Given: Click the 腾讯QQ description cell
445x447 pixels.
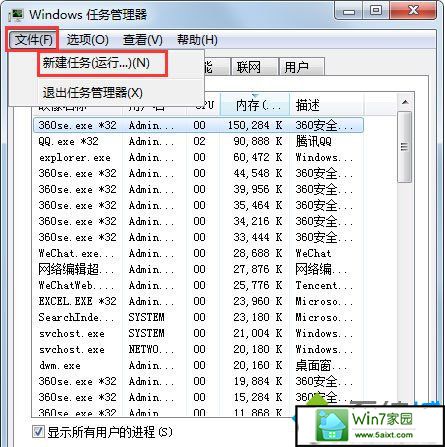Looking at the screenshot, I should (x=313, y=142).
